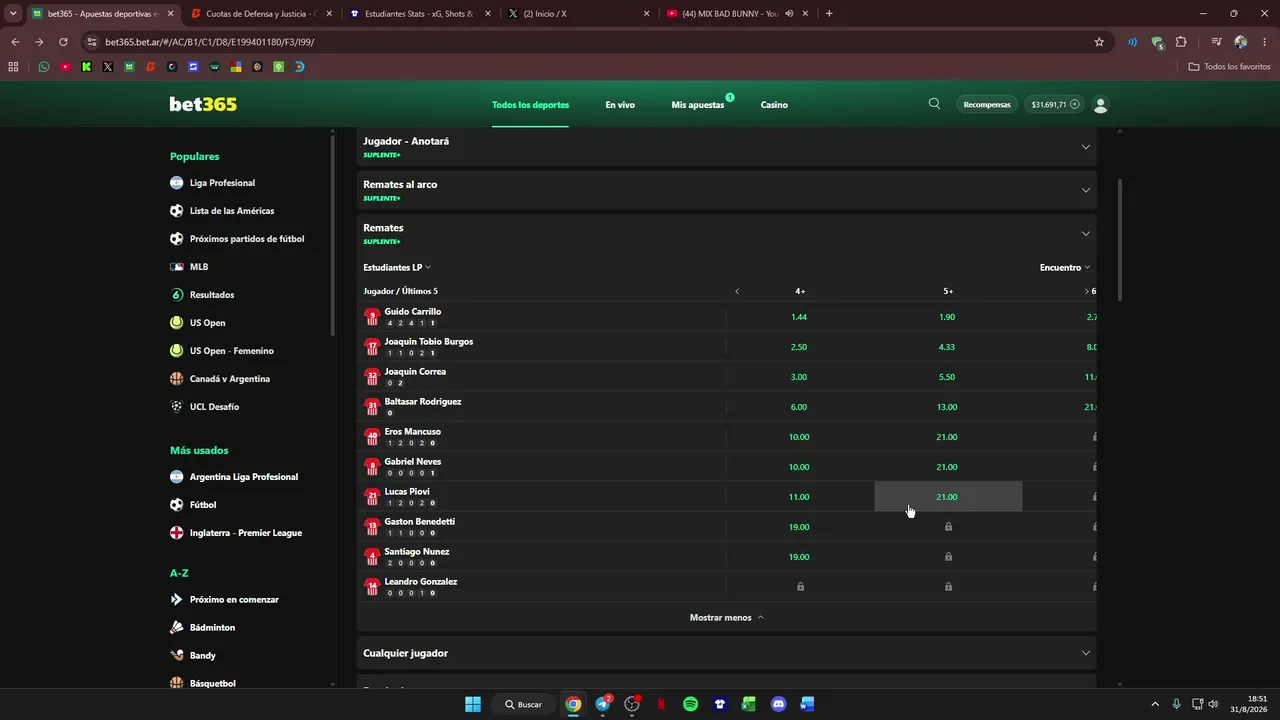Open Word from the taskbar
Screen dimensions: 1280x720
coord(807,704)
